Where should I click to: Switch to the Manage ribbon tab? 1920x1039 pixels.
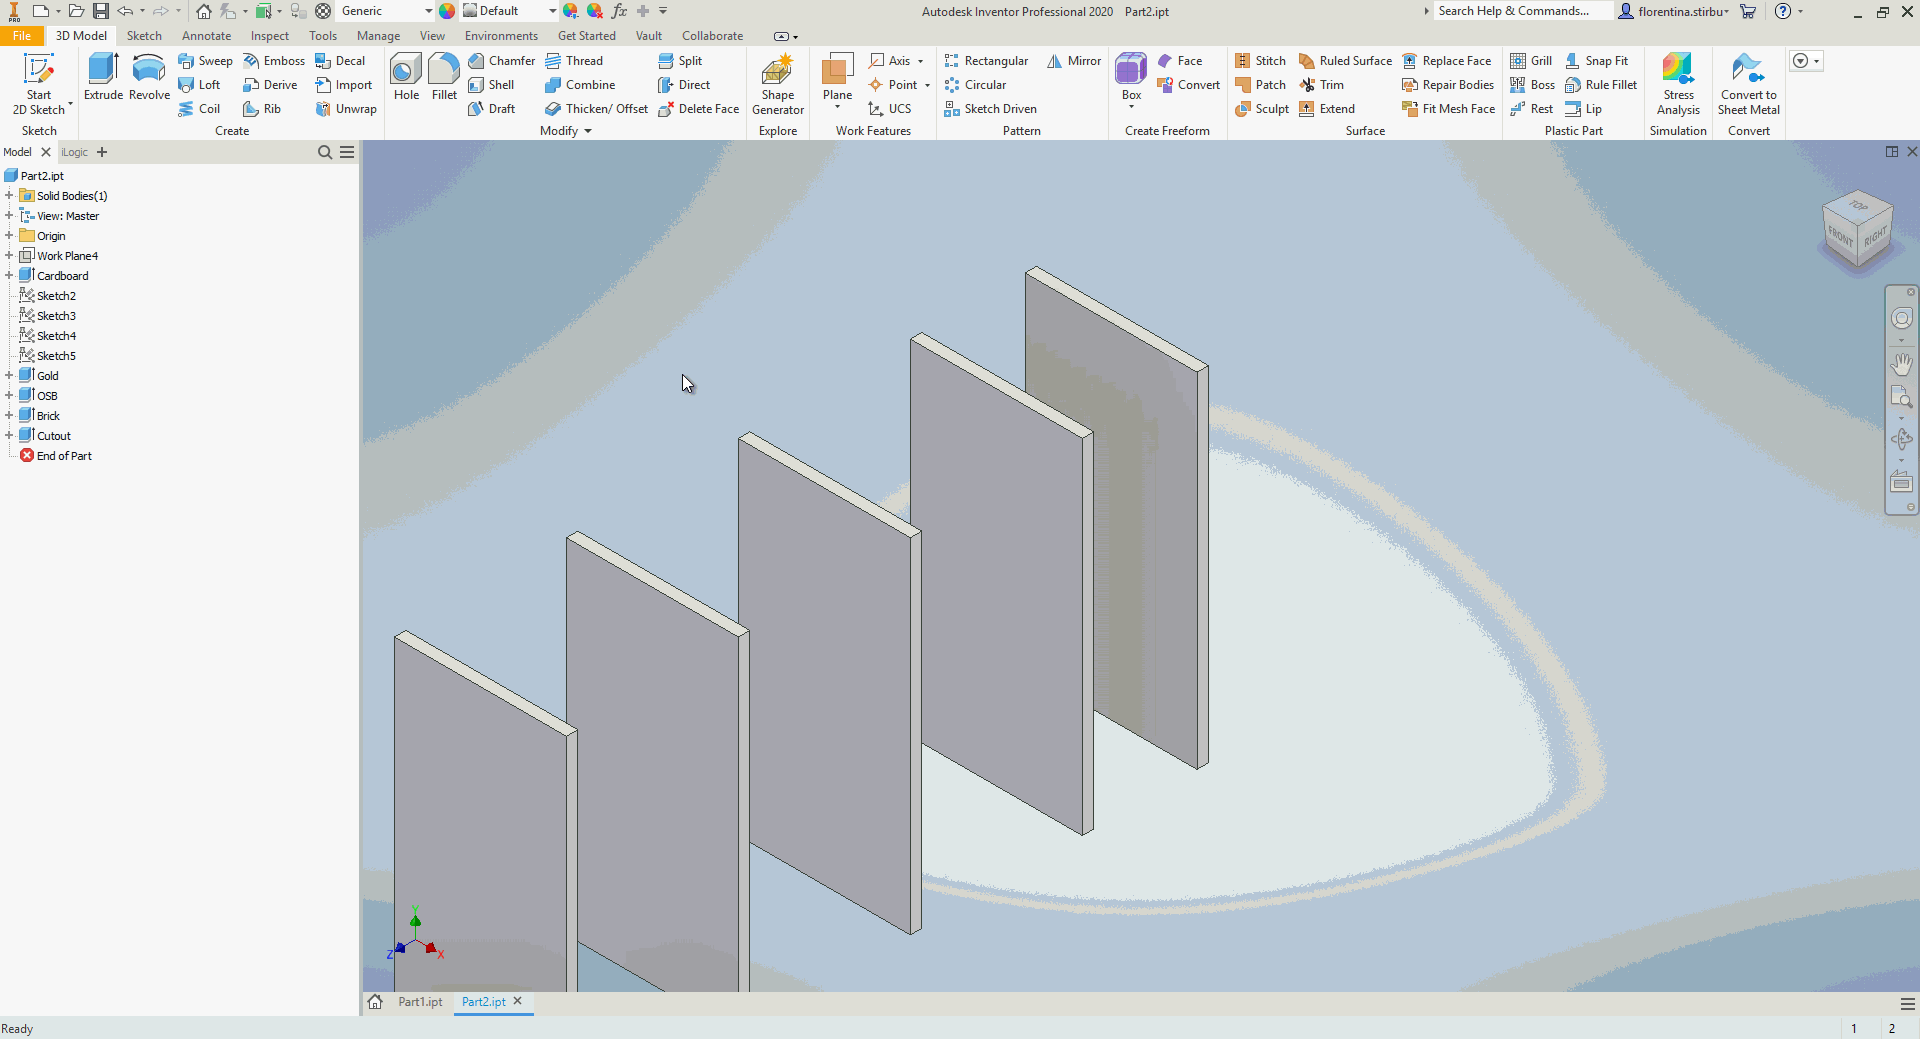378,36
